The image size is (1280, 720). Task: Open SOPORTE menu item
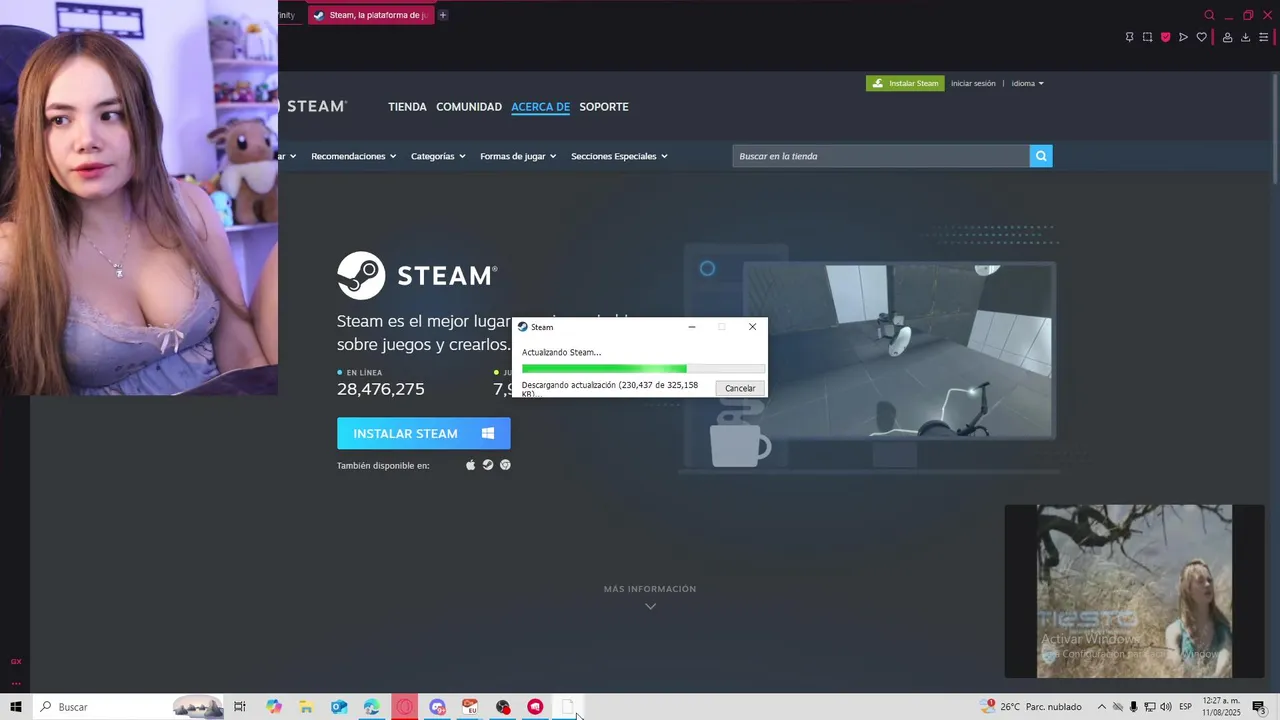tap(604, 107)
